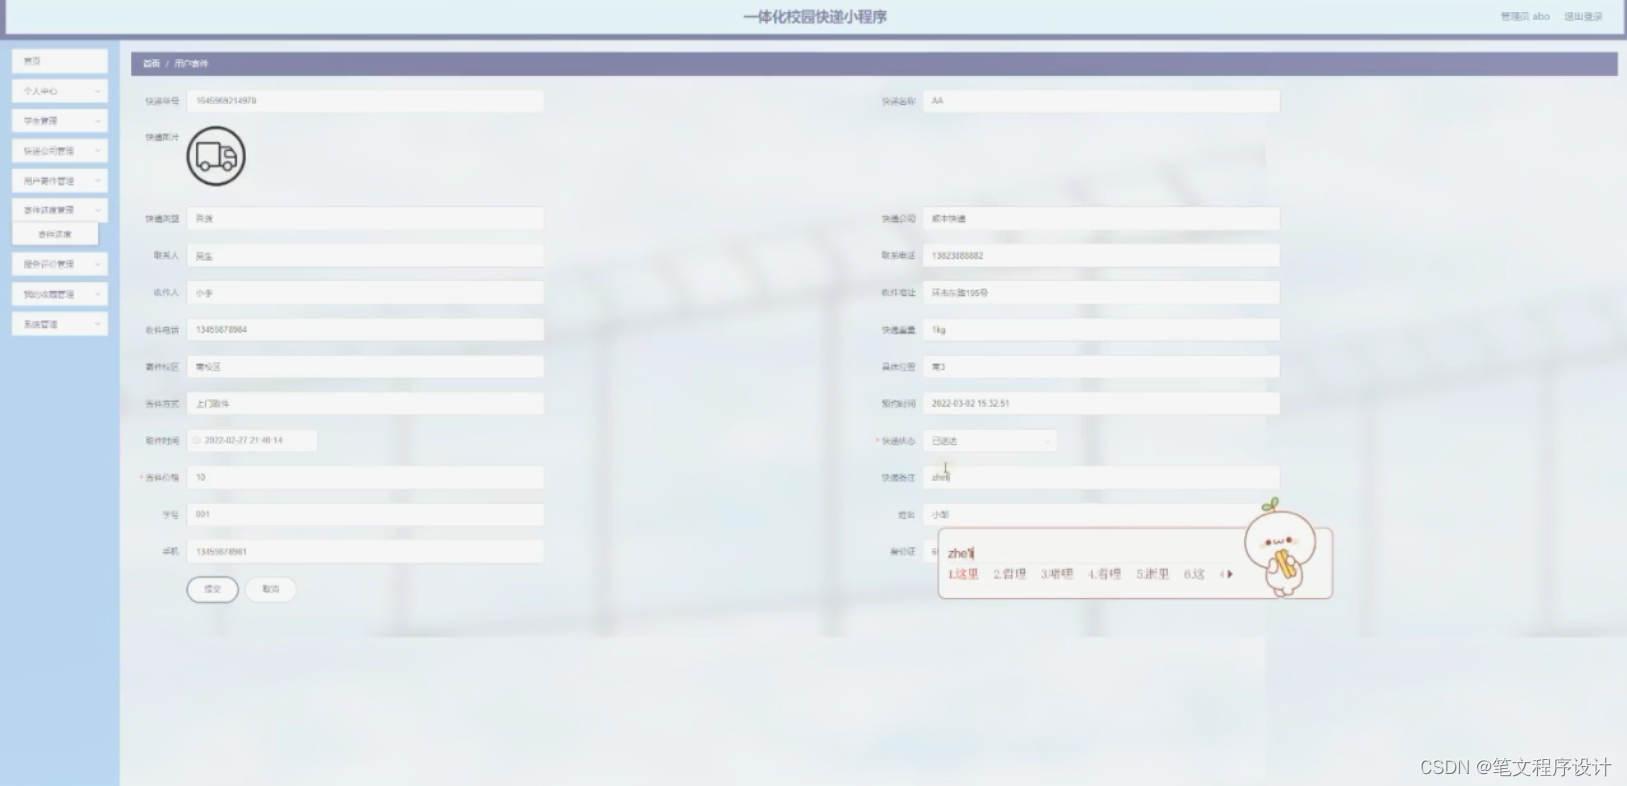Click the shipping method field 上门取件
1627x786 pixels.
pyautogui.click(x=365, y=404)
